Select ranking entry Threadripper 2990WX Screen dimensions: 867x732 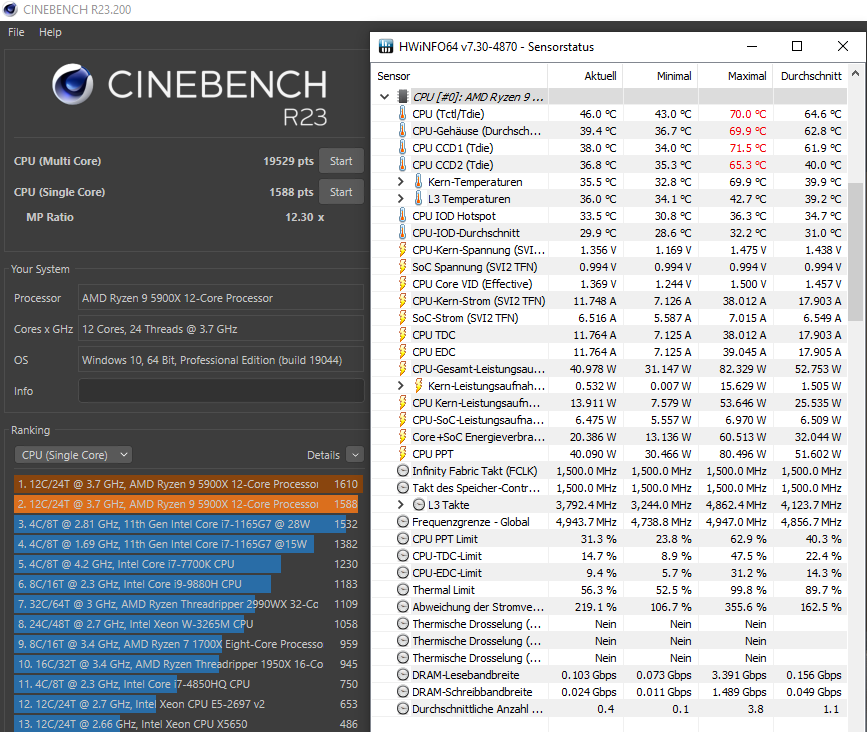click(189, 604)
